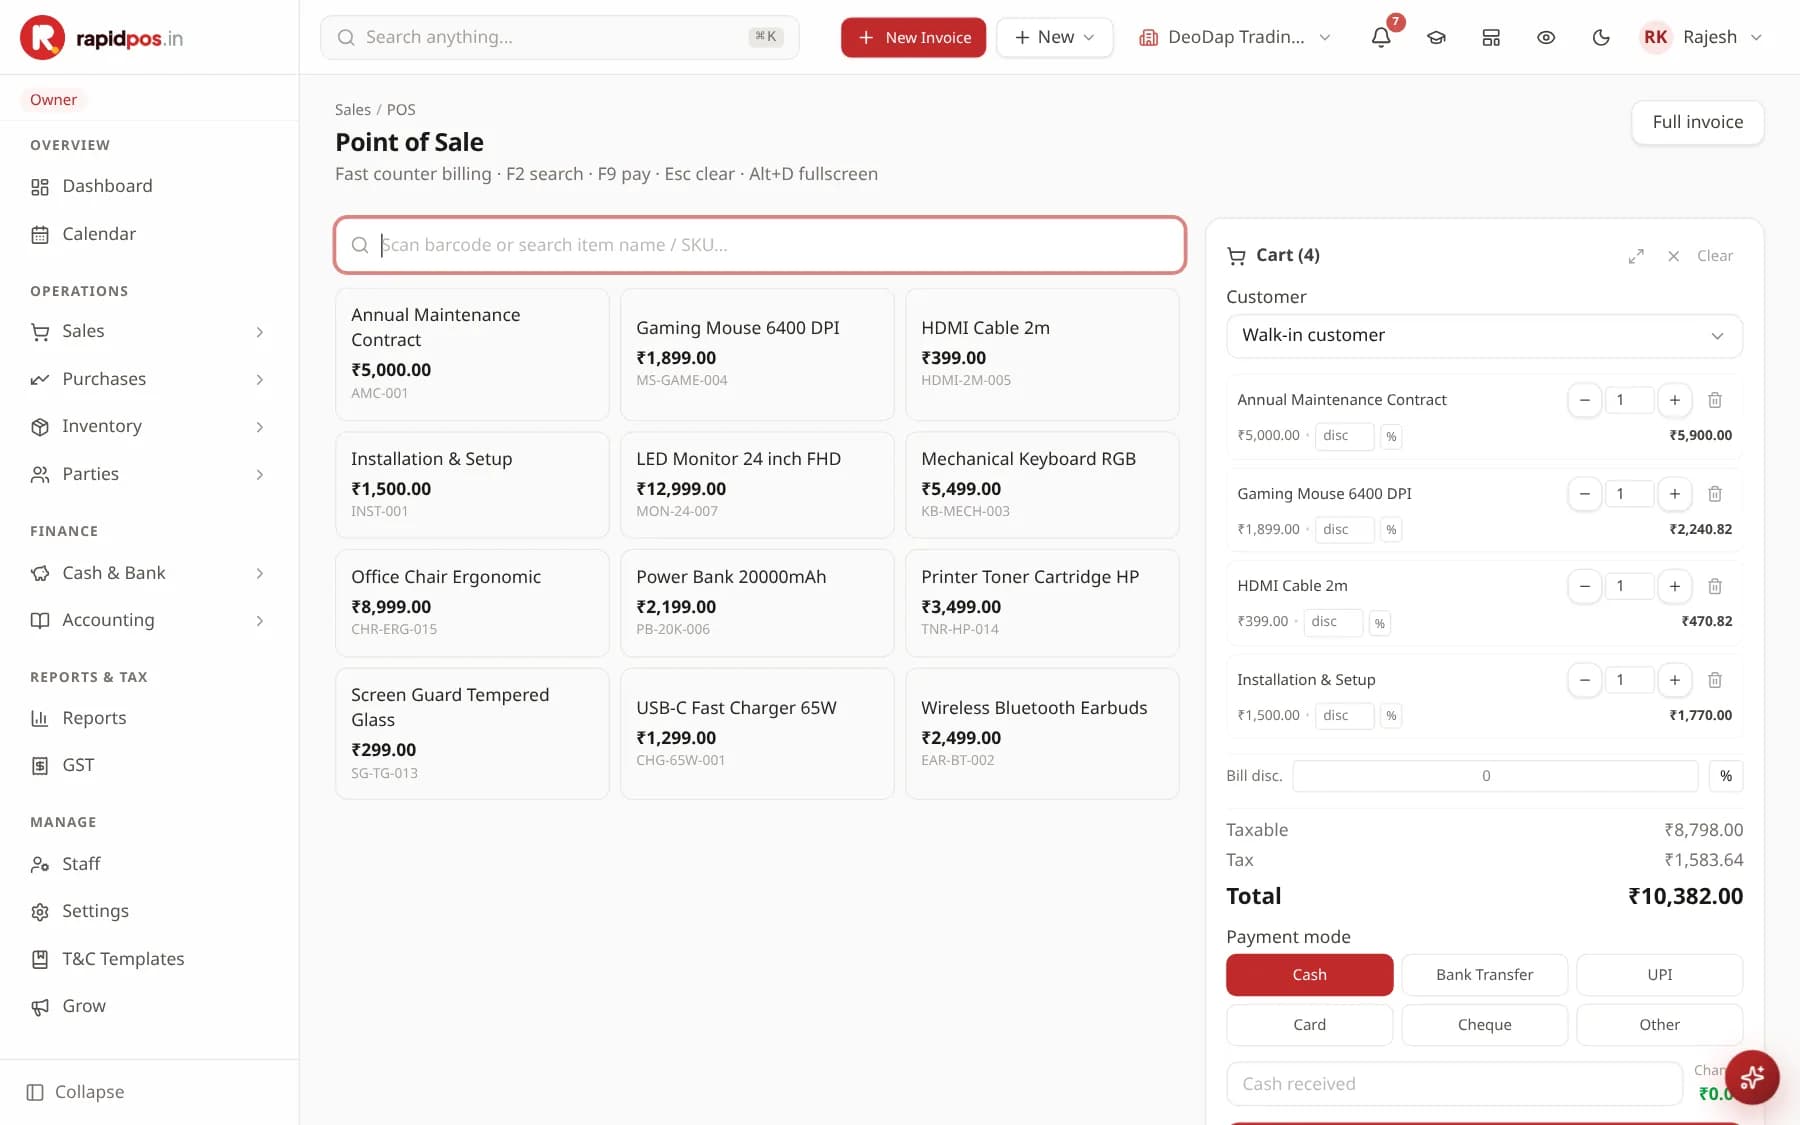Click the RK avatar badge
The image size is (1800, 1125).
click(1656, 37)
